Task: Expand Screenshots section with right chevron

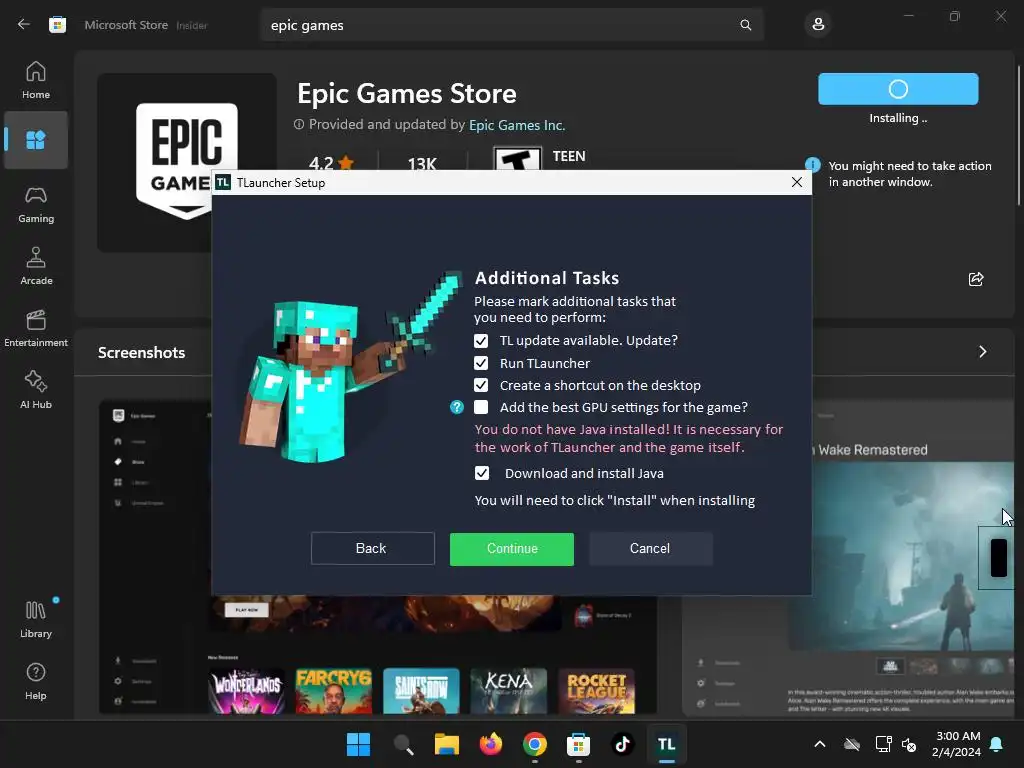Action: coord(982,352)
